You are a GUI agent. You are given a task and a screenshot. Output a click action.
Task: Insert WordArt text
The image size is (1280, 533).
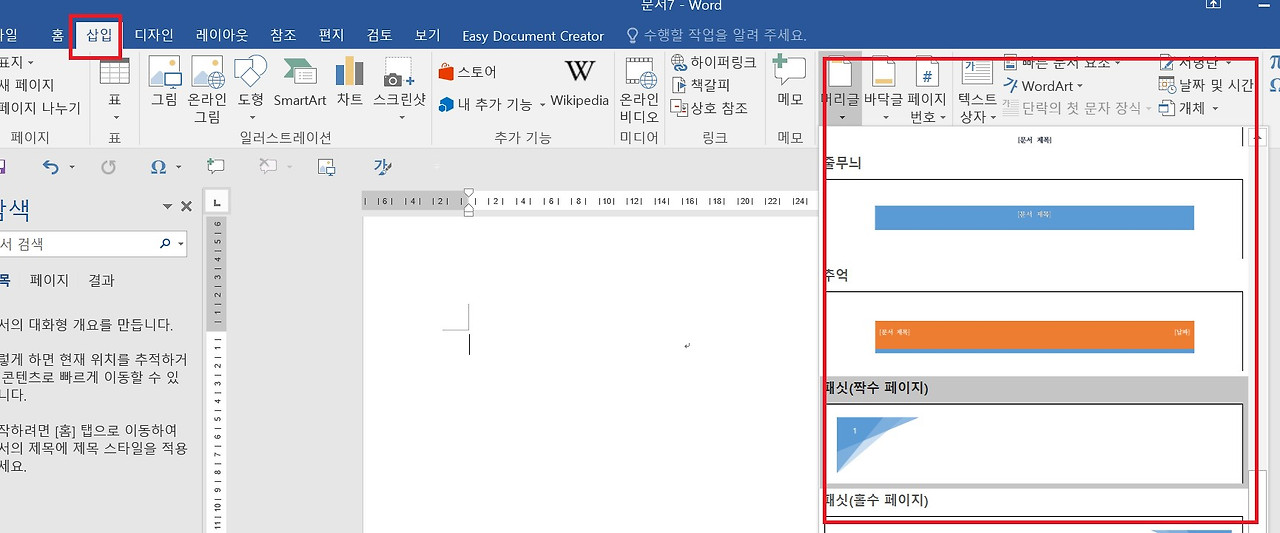(x=1043, y=86)
